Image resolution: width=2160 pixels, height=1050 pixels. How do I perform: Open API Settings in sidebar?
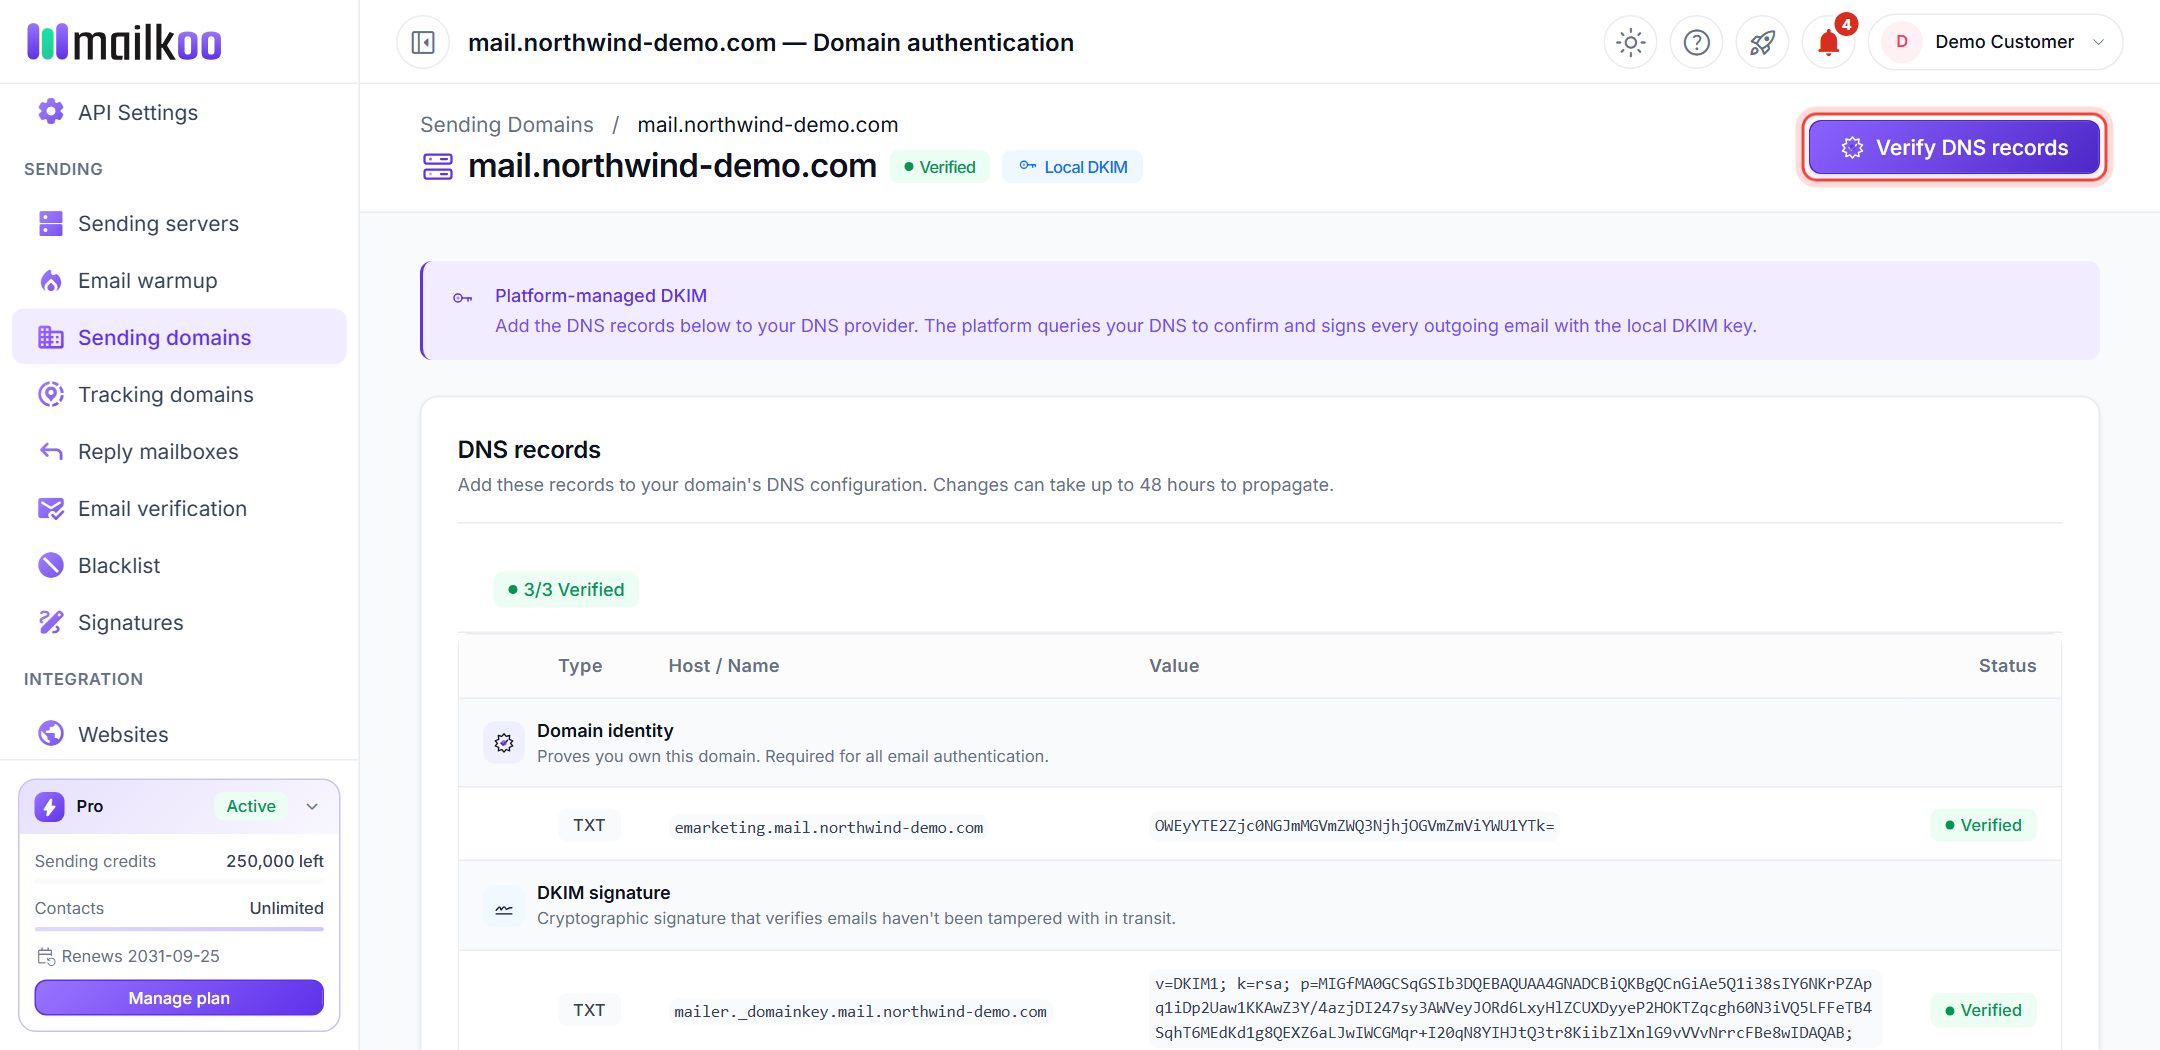pyautogui.click(x=138, y=112)
